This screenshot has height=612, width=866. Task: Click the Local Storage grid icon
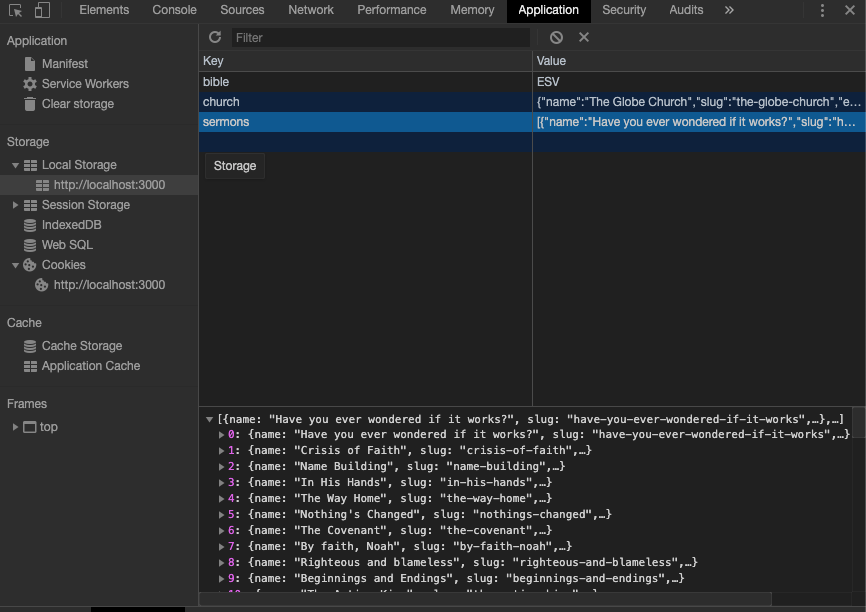[30, 165]
